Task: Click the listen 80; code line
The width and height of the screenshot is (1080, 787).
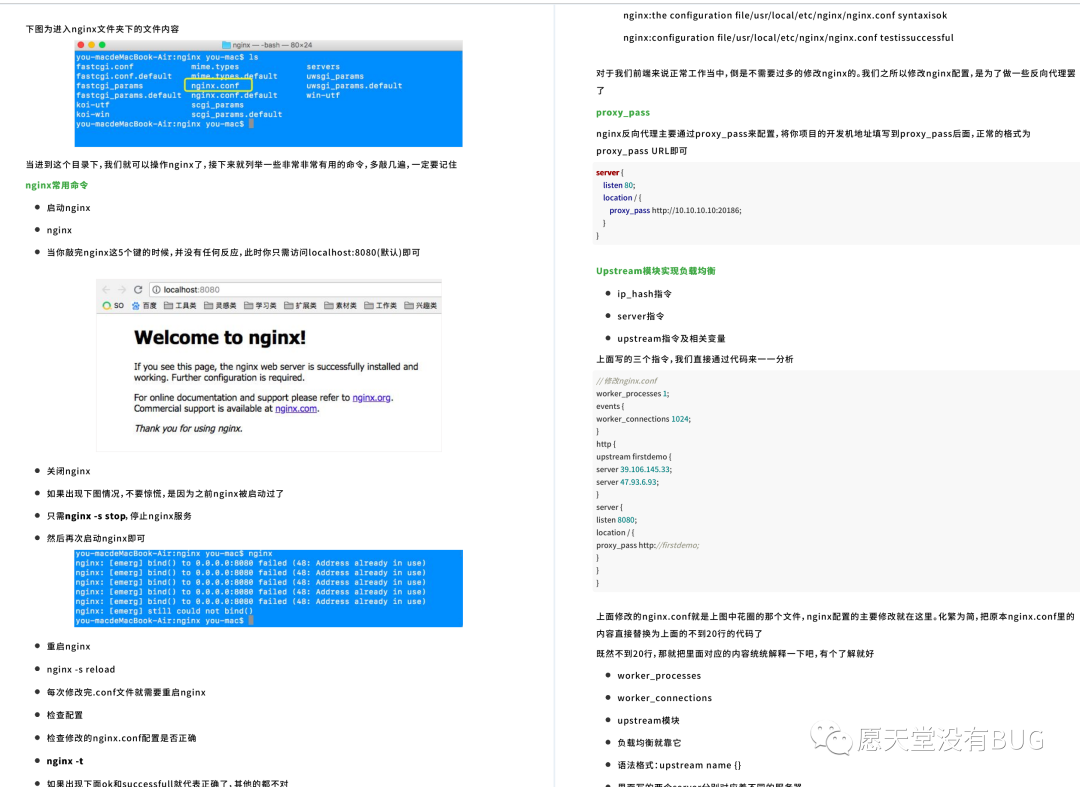Action: pyautogui.click(x=619, y=185)
